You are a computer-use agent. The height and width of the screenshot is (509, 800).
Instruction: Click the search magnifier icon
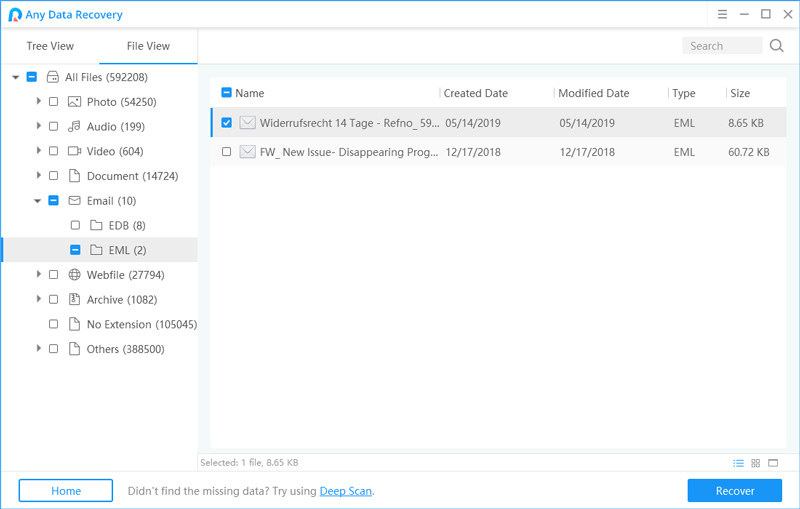pos(777,45)
